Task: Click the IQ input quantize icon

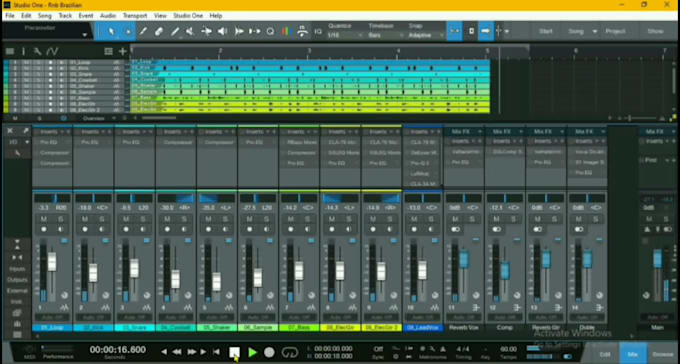Action: (x=318, y=31)
